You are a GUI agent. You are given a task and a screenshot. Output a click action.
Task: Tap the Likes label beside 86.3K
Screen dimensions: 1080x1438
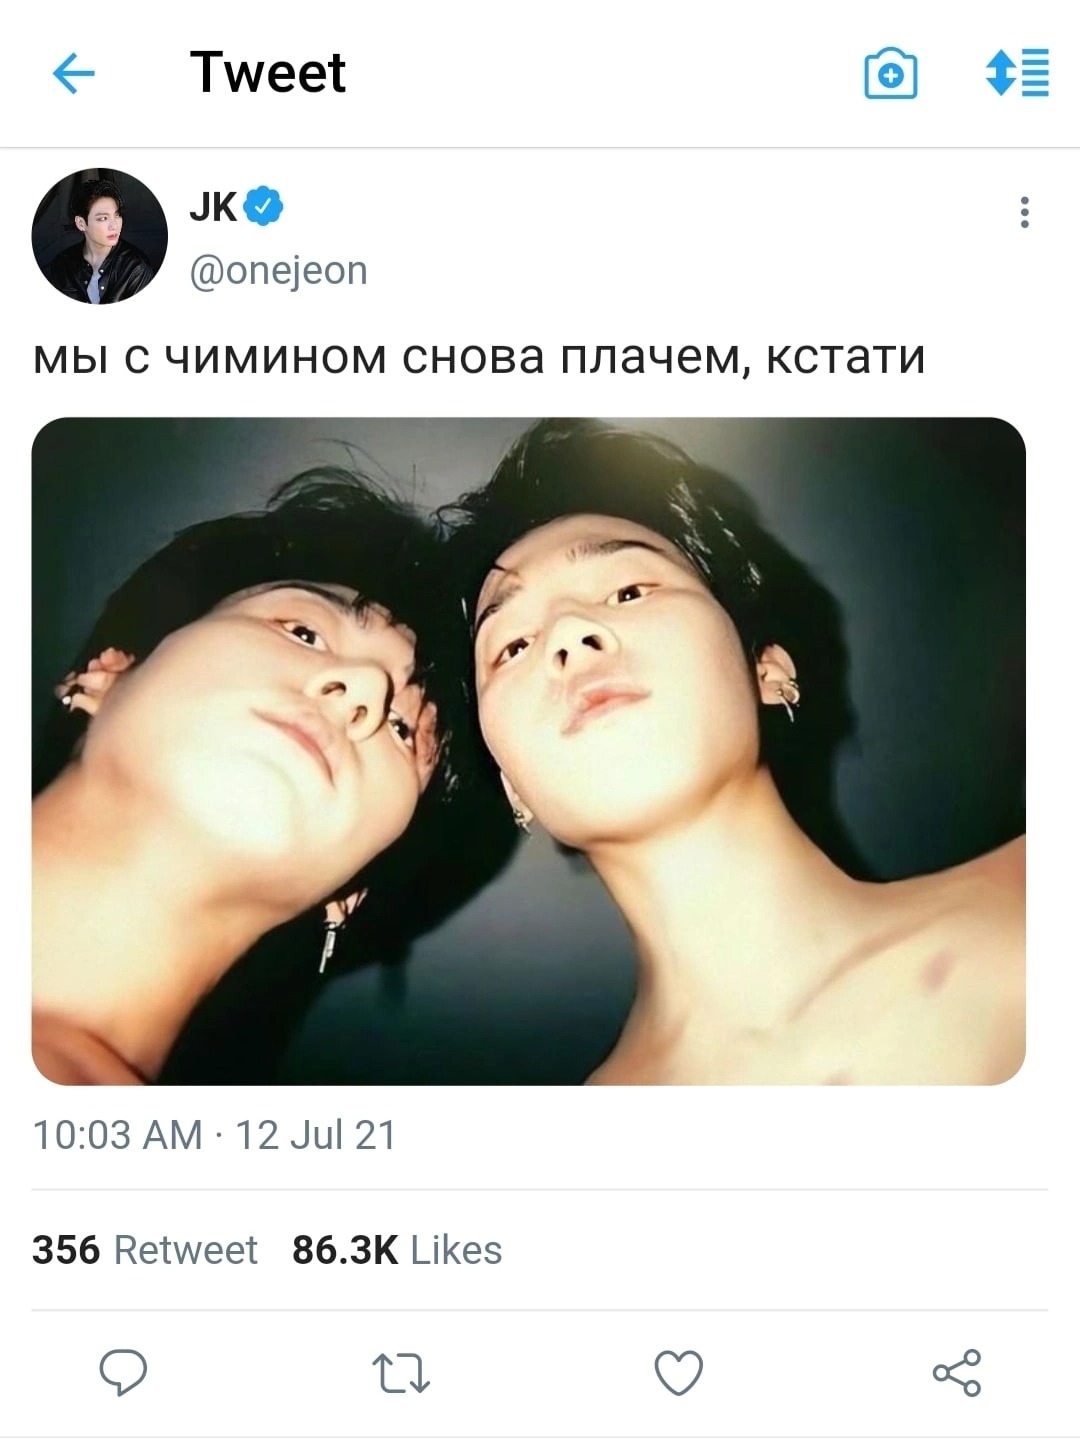pos(456,1250)
